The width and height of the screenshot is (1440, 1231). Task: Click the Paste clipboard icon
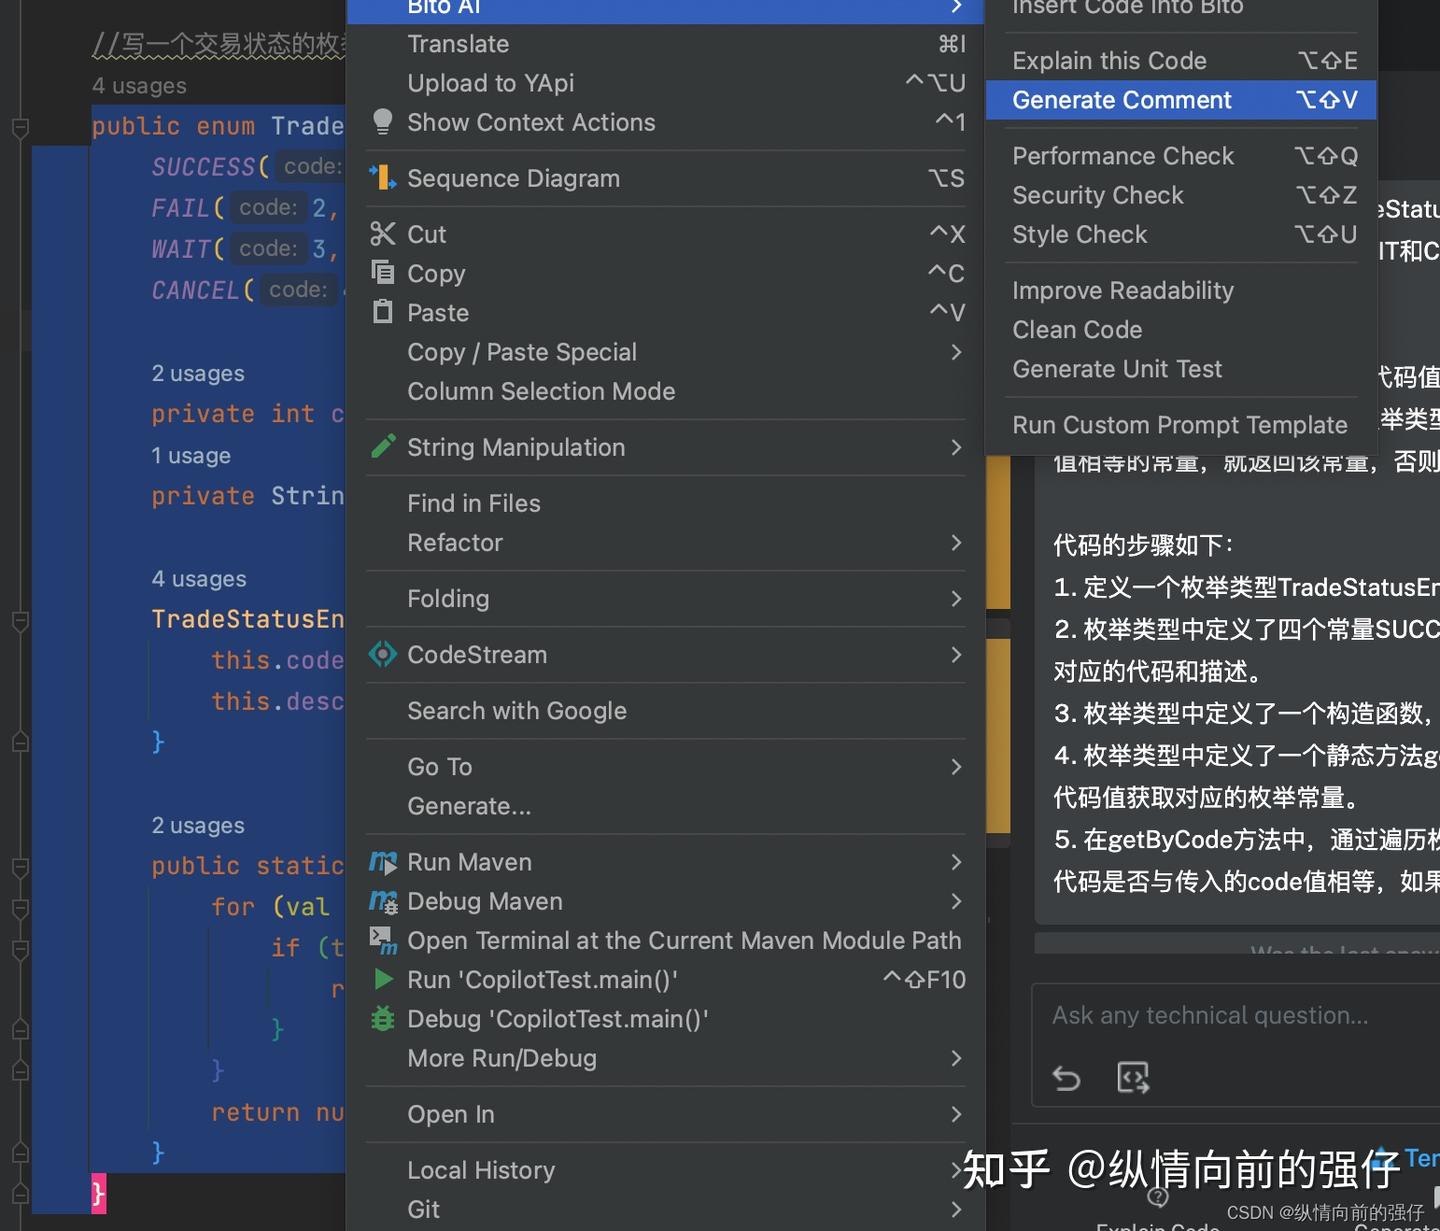[383, 311]
